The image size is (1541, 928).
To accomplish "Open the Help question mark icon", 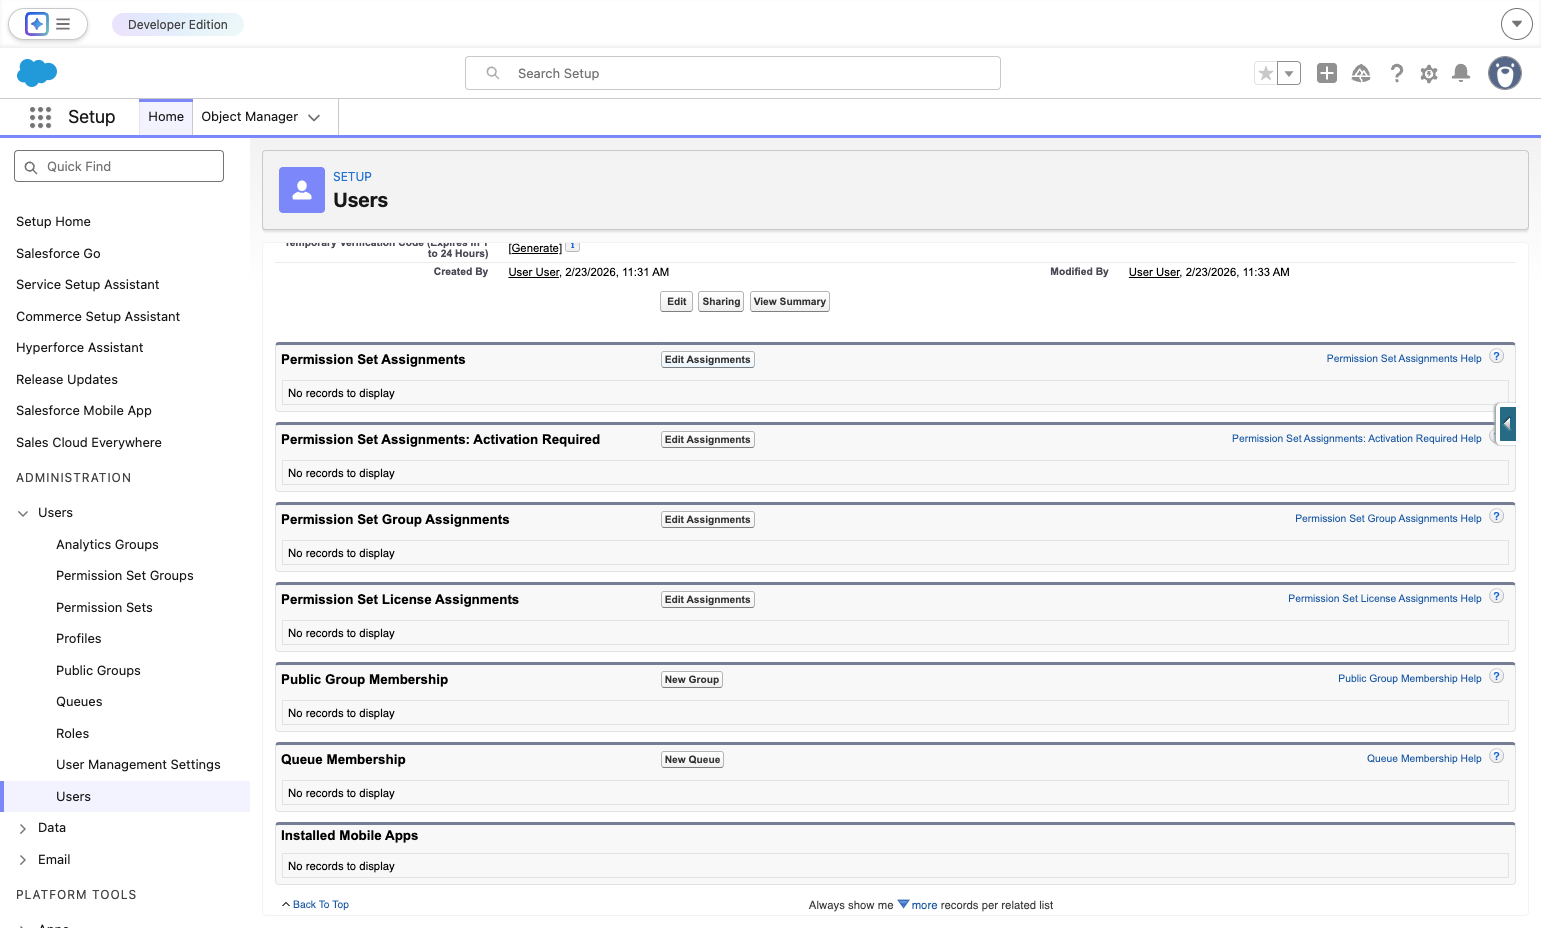I will (x=1397, y=73).
